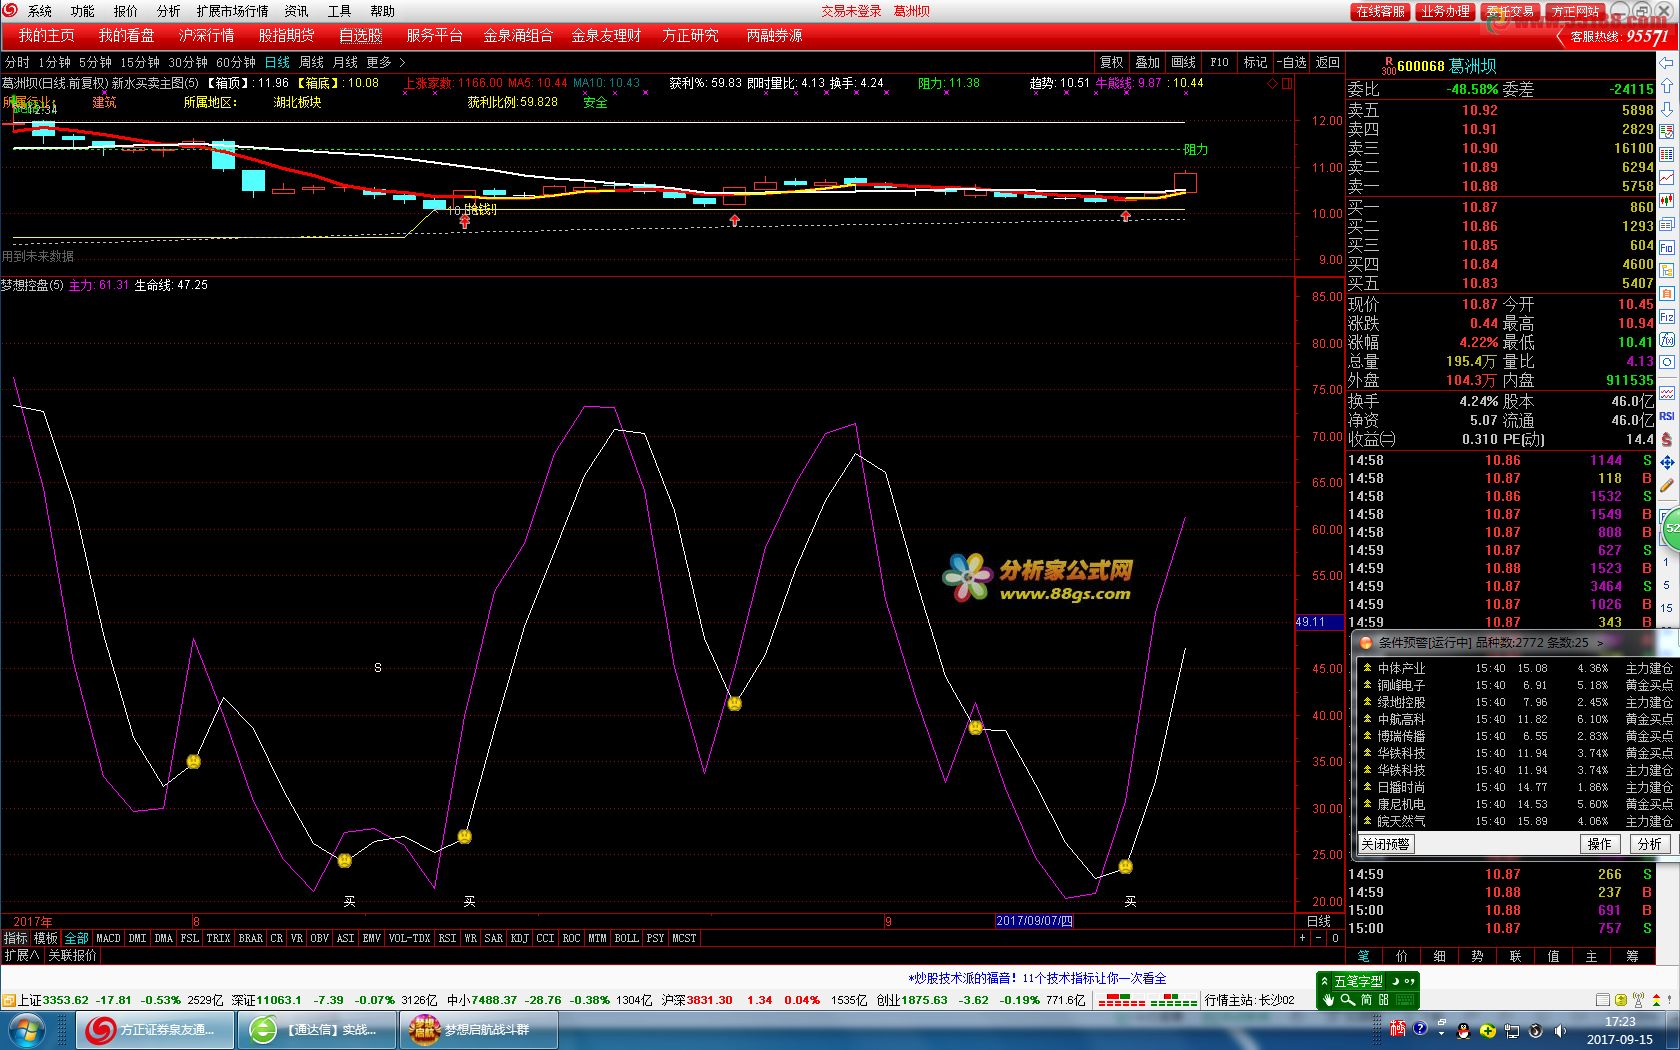This screenshot has width=1680, height=1050.
Task: Click the RSI indicator sidebar icon
Action: 1667,416
